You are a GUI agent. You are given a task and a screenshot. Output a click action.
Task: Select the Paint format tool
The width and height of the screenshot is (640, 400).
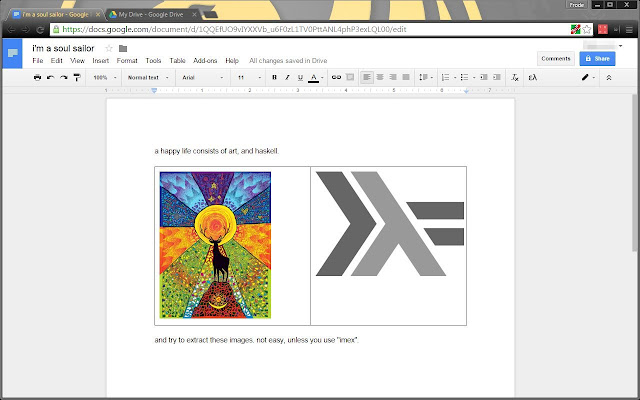click(77, 77)
